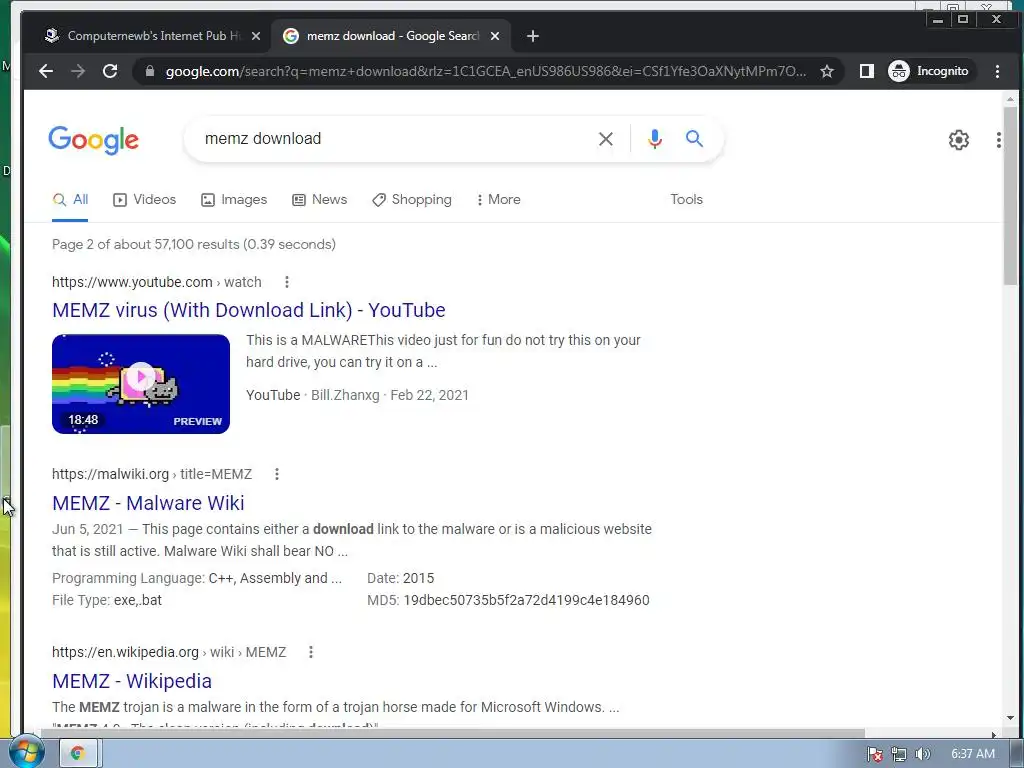Open the MEMZ - Wikipedia result
The width and height of the screenshot is (1024, 768).
[132, 681]
